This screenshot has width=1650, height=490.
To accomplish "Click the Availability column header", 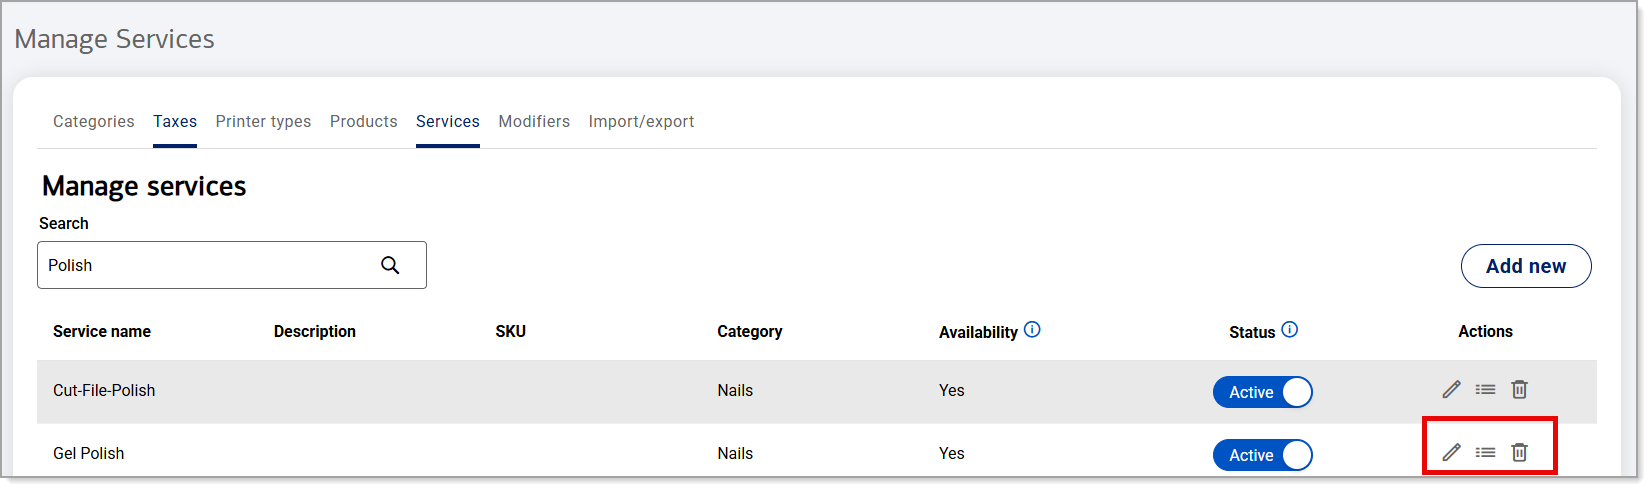I will click(978, 332).
